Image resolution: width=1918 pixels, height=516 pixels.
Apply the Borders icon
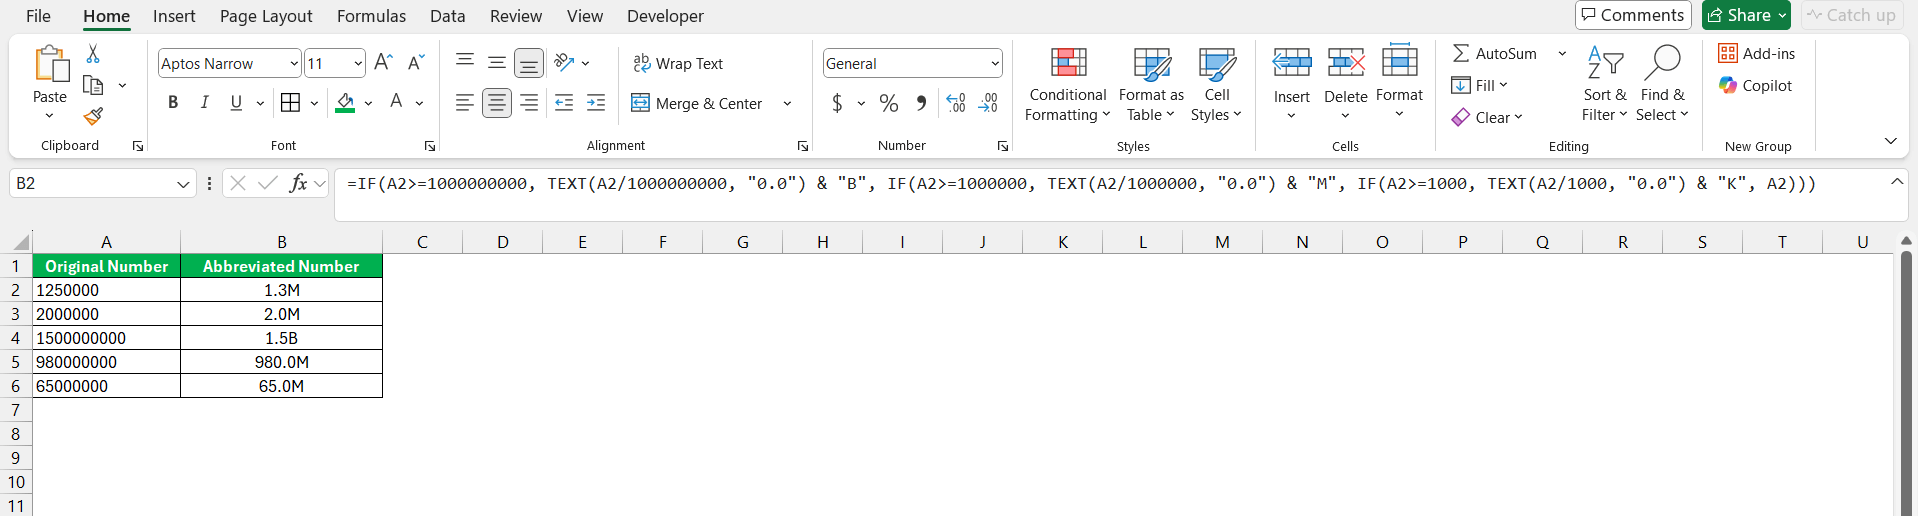pos(290,102)
